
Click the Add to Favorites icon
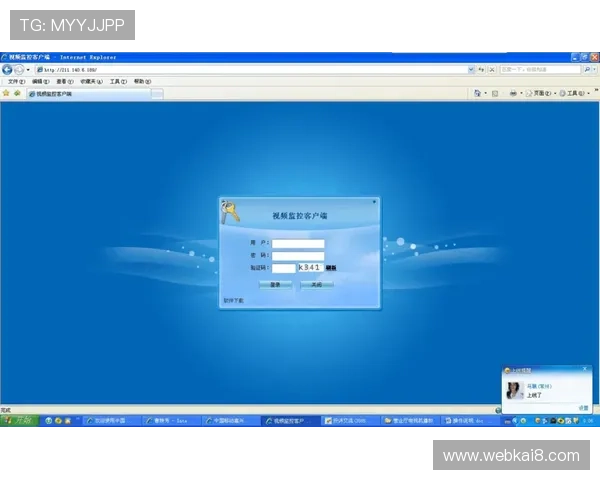(x=17, y=93)
